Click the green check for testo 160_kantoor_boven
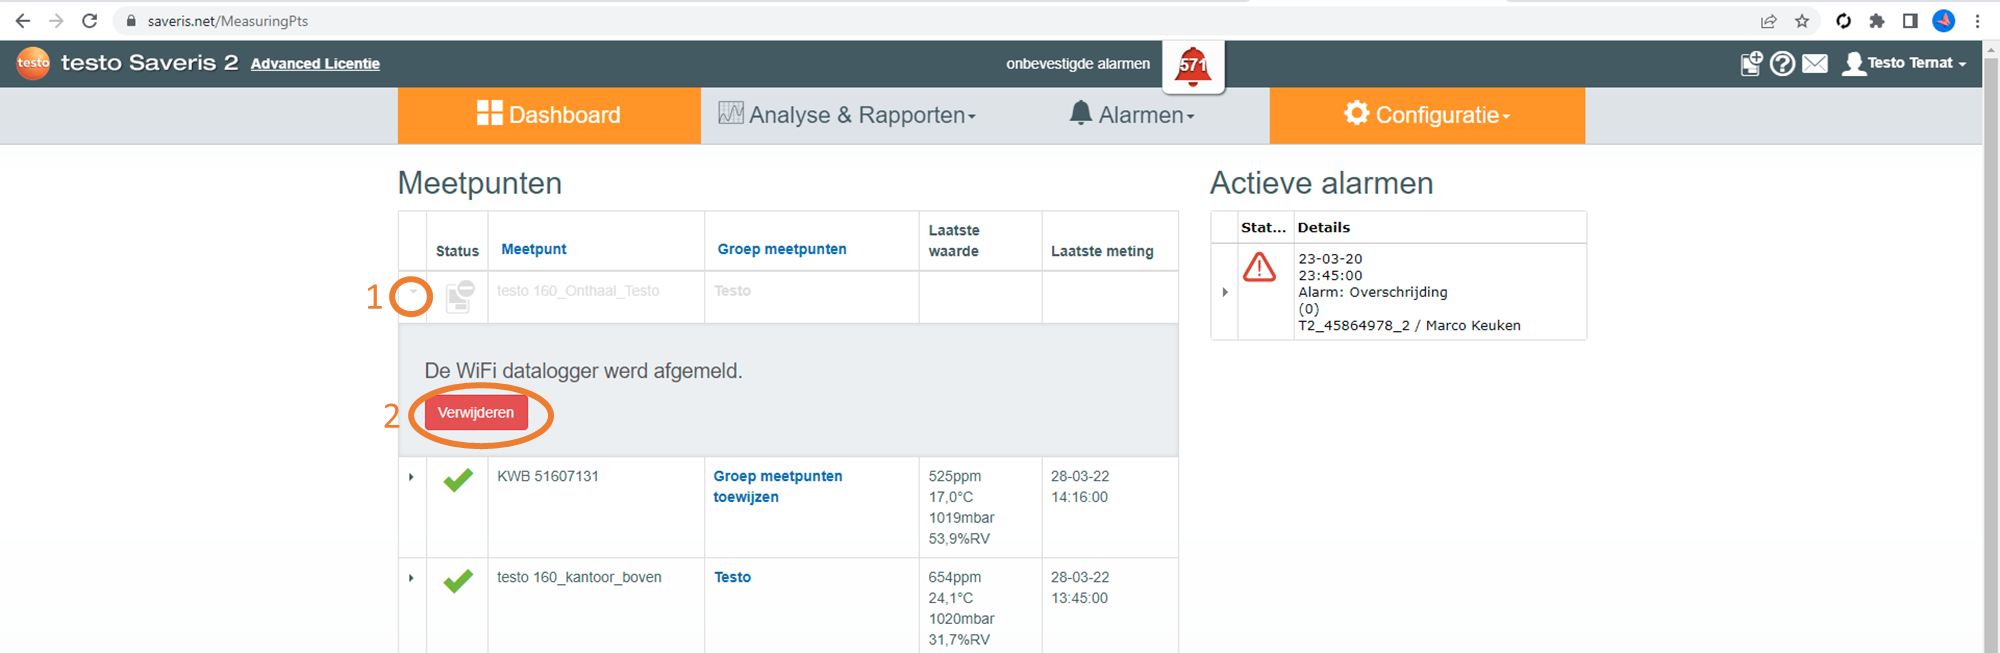The width and height of the screenshot is (2000, 653). coord(458,582)
